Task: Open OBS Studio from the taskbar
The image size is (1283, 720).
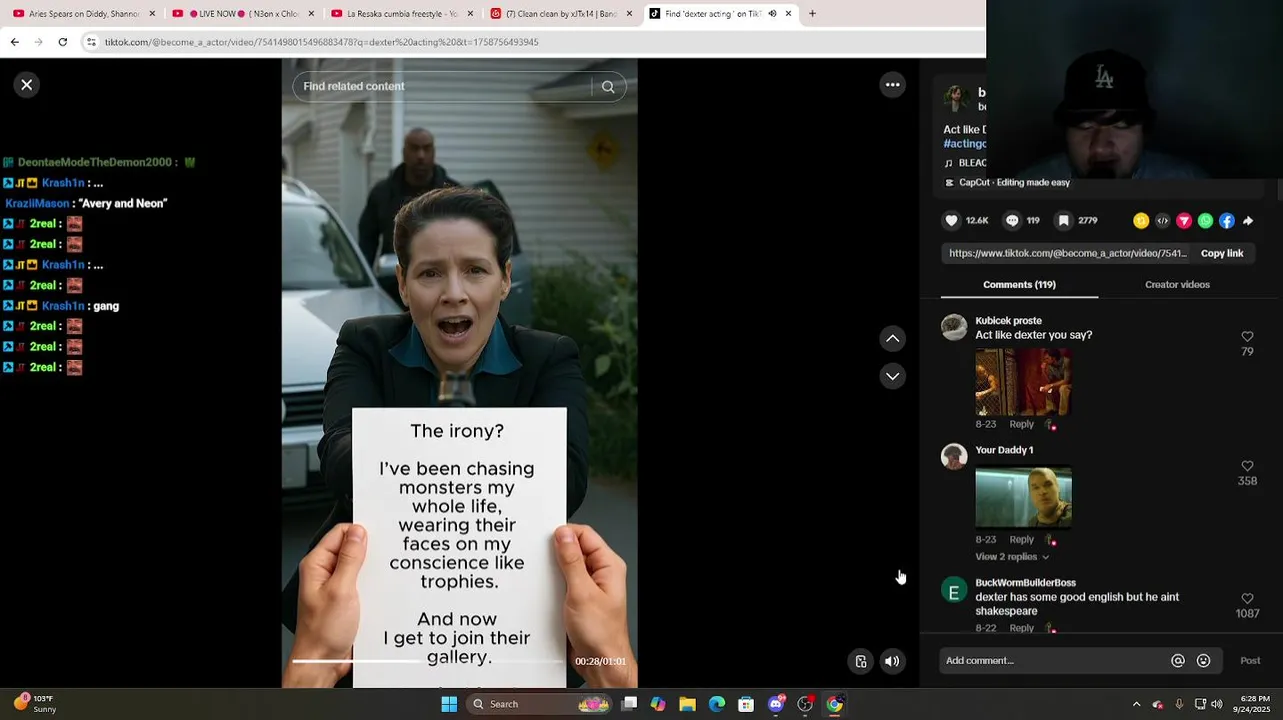Action: pyautogui.click(x=805, y=704)
